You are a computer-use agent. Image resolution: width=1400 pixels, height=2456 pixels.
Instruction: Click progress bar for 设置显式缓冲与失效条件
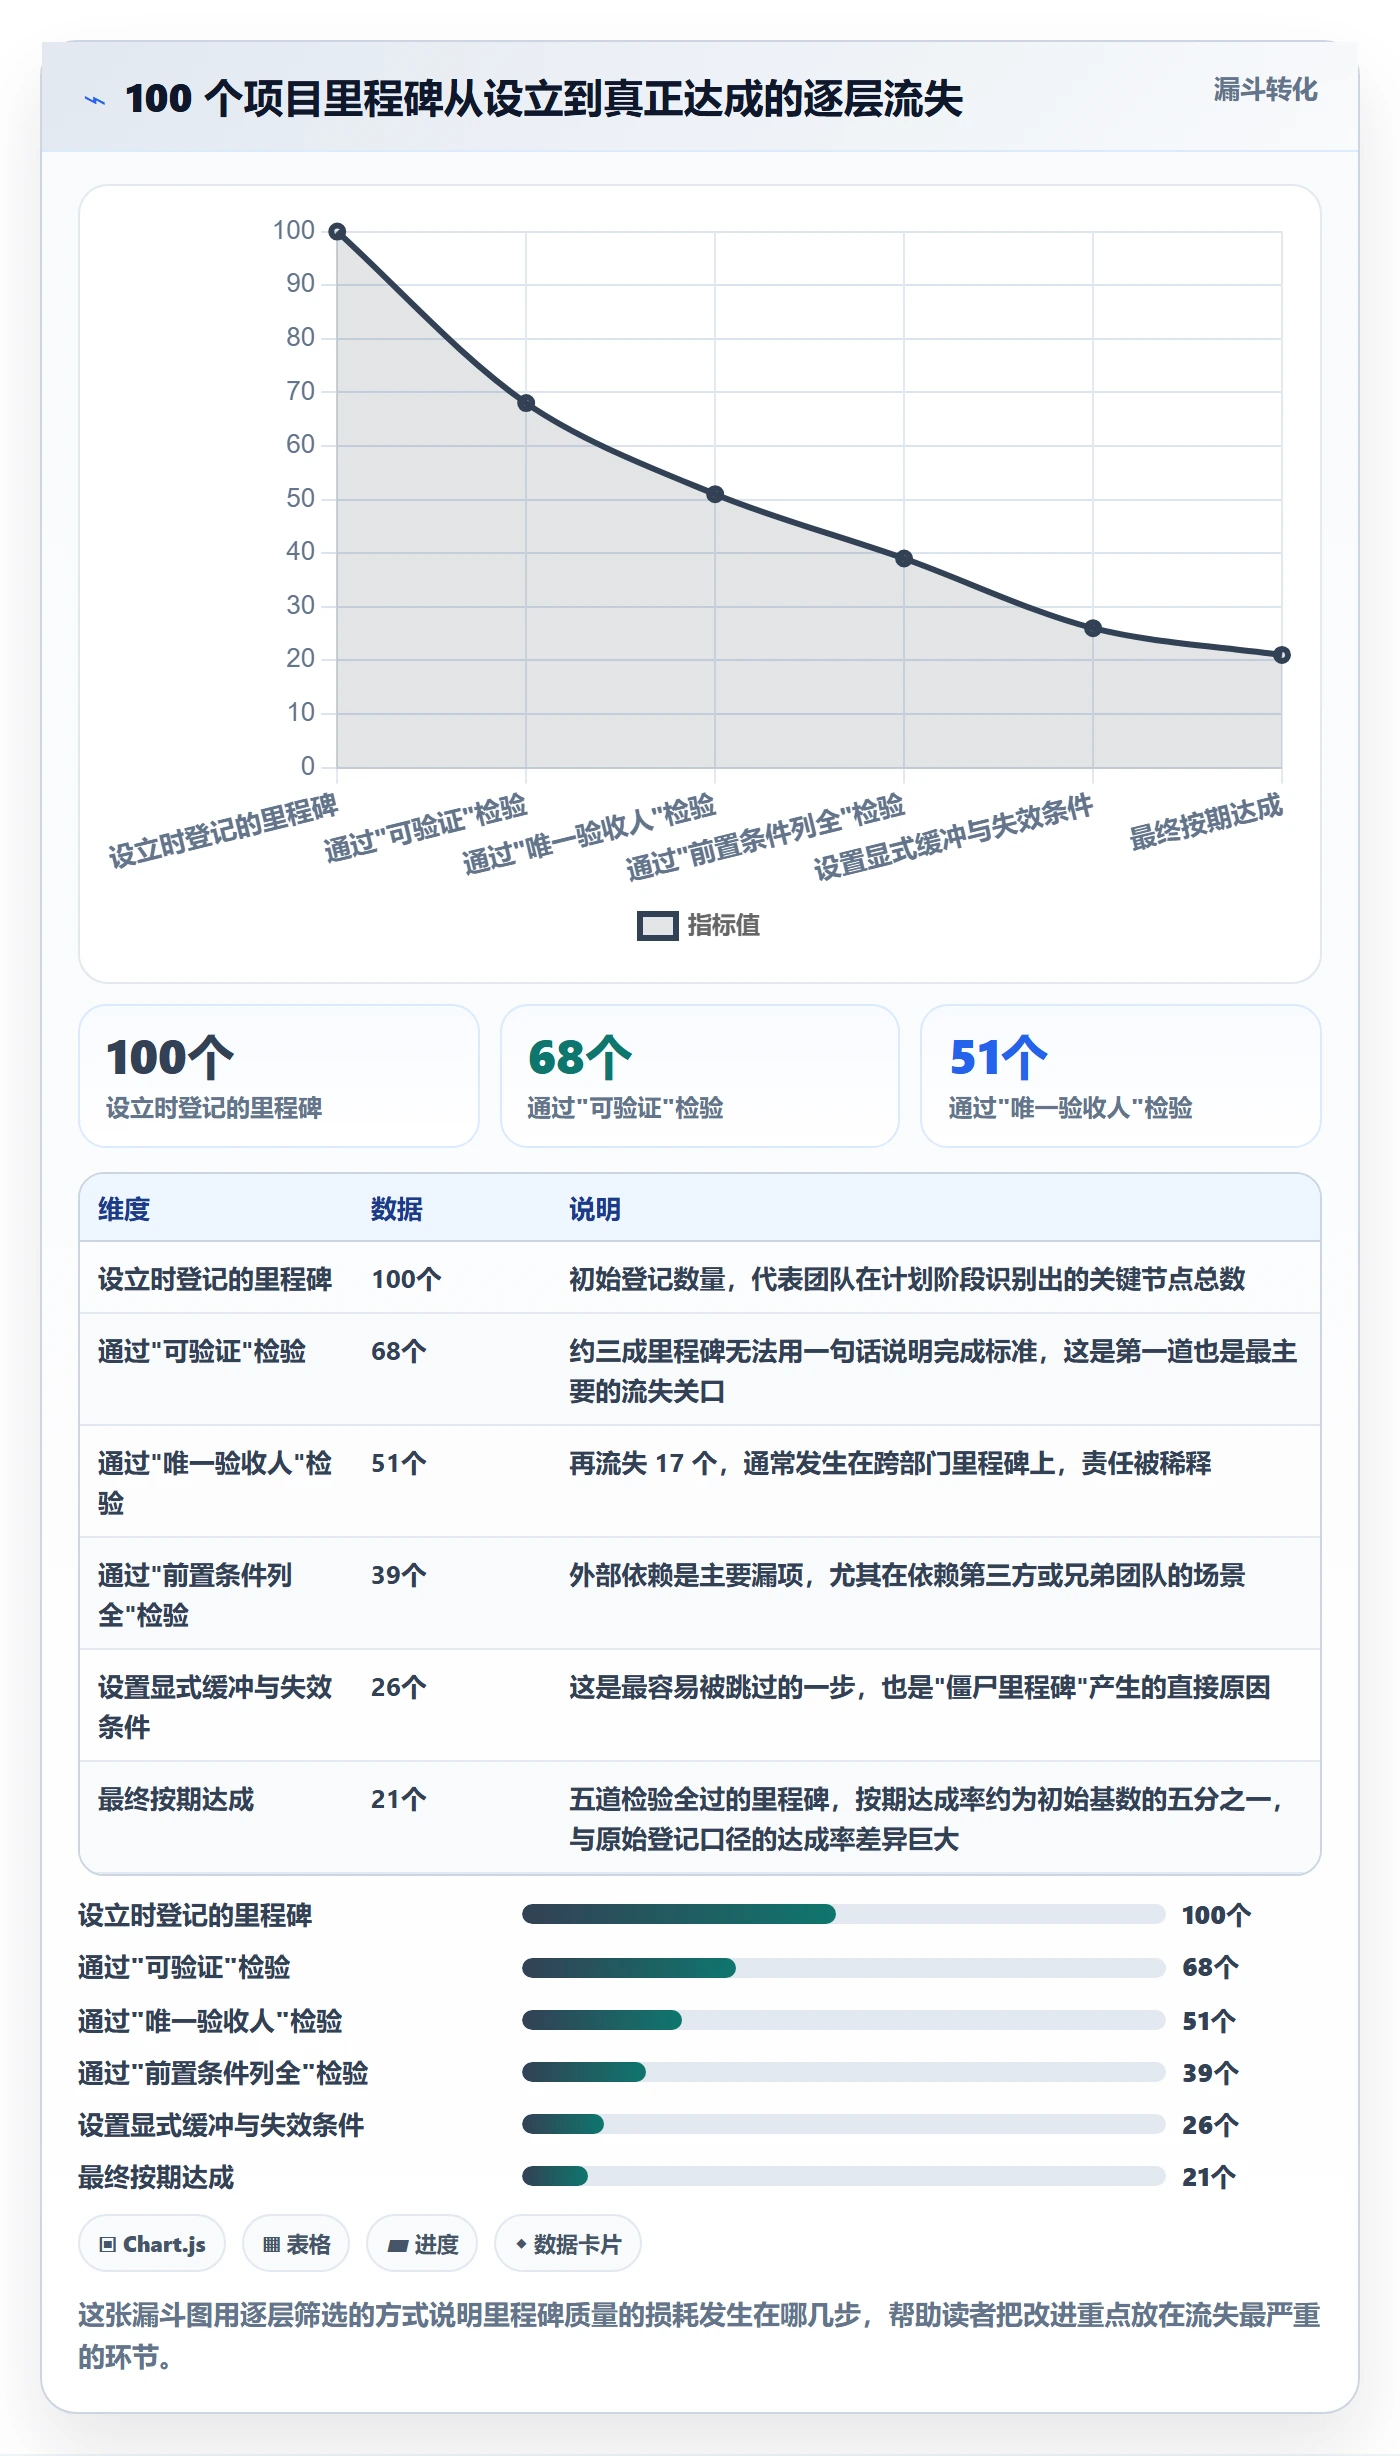(x=843, y=2124)
